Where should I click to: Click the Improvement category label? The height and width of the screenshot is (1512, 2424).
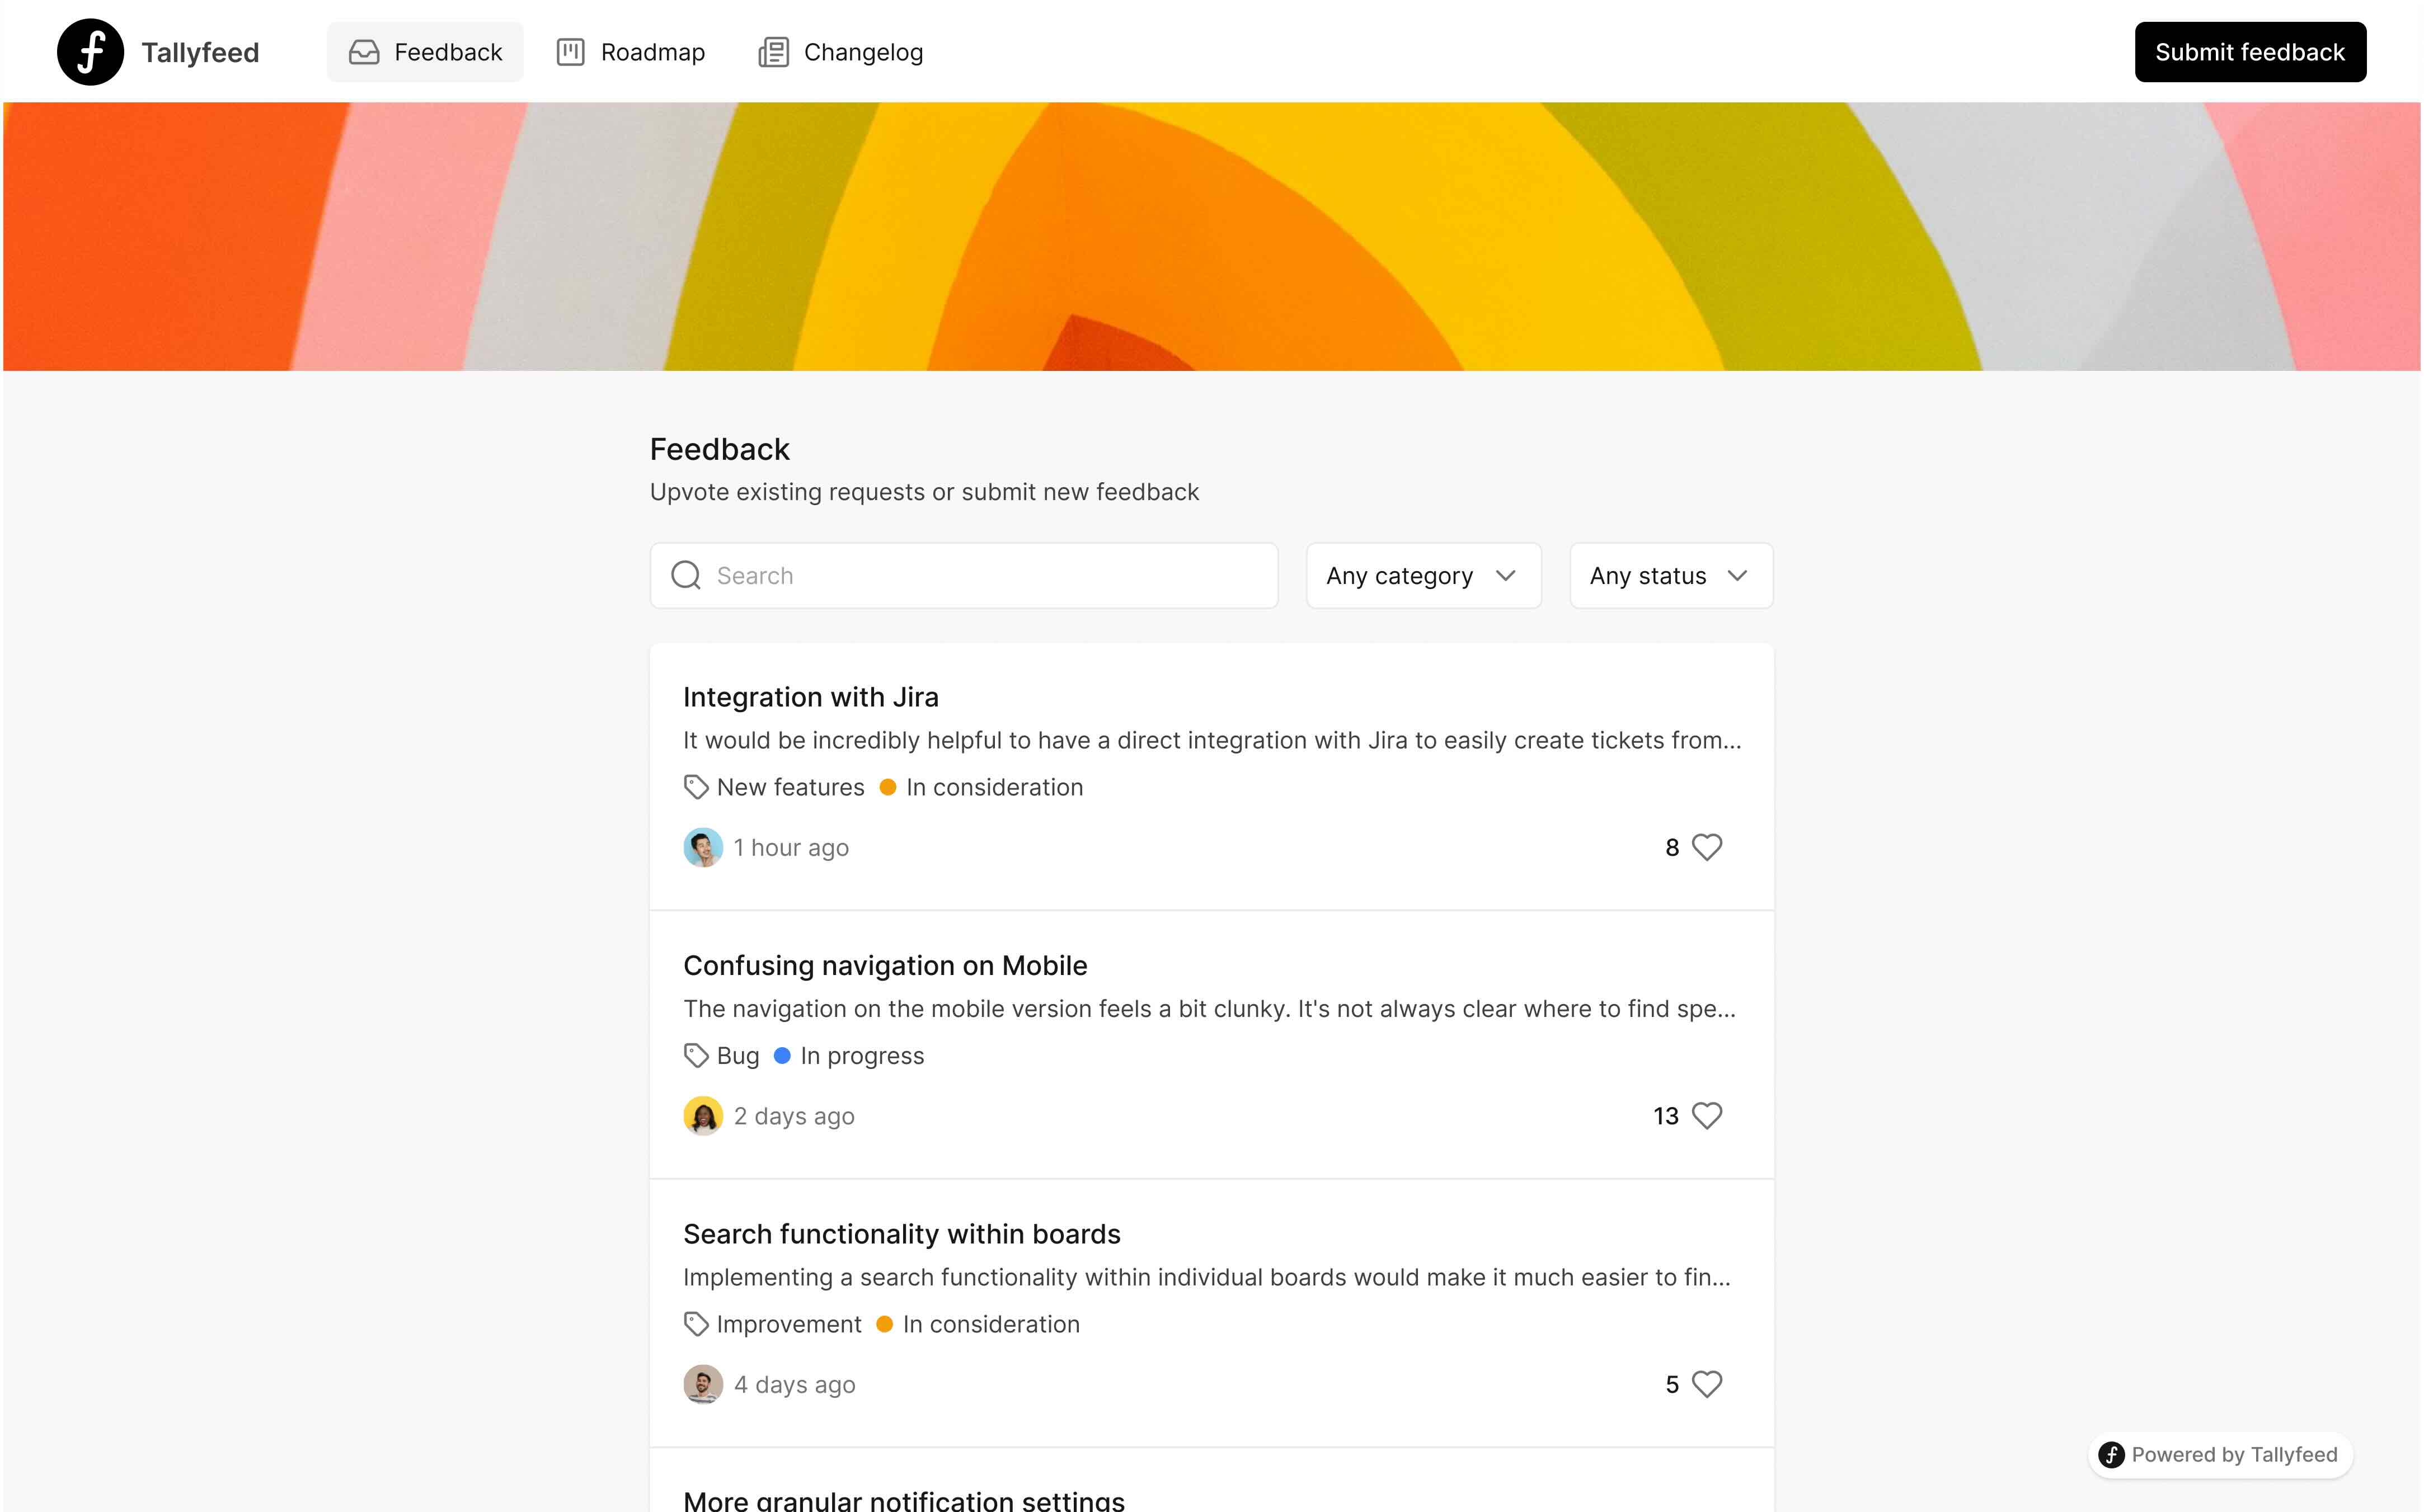[789, 1324]
